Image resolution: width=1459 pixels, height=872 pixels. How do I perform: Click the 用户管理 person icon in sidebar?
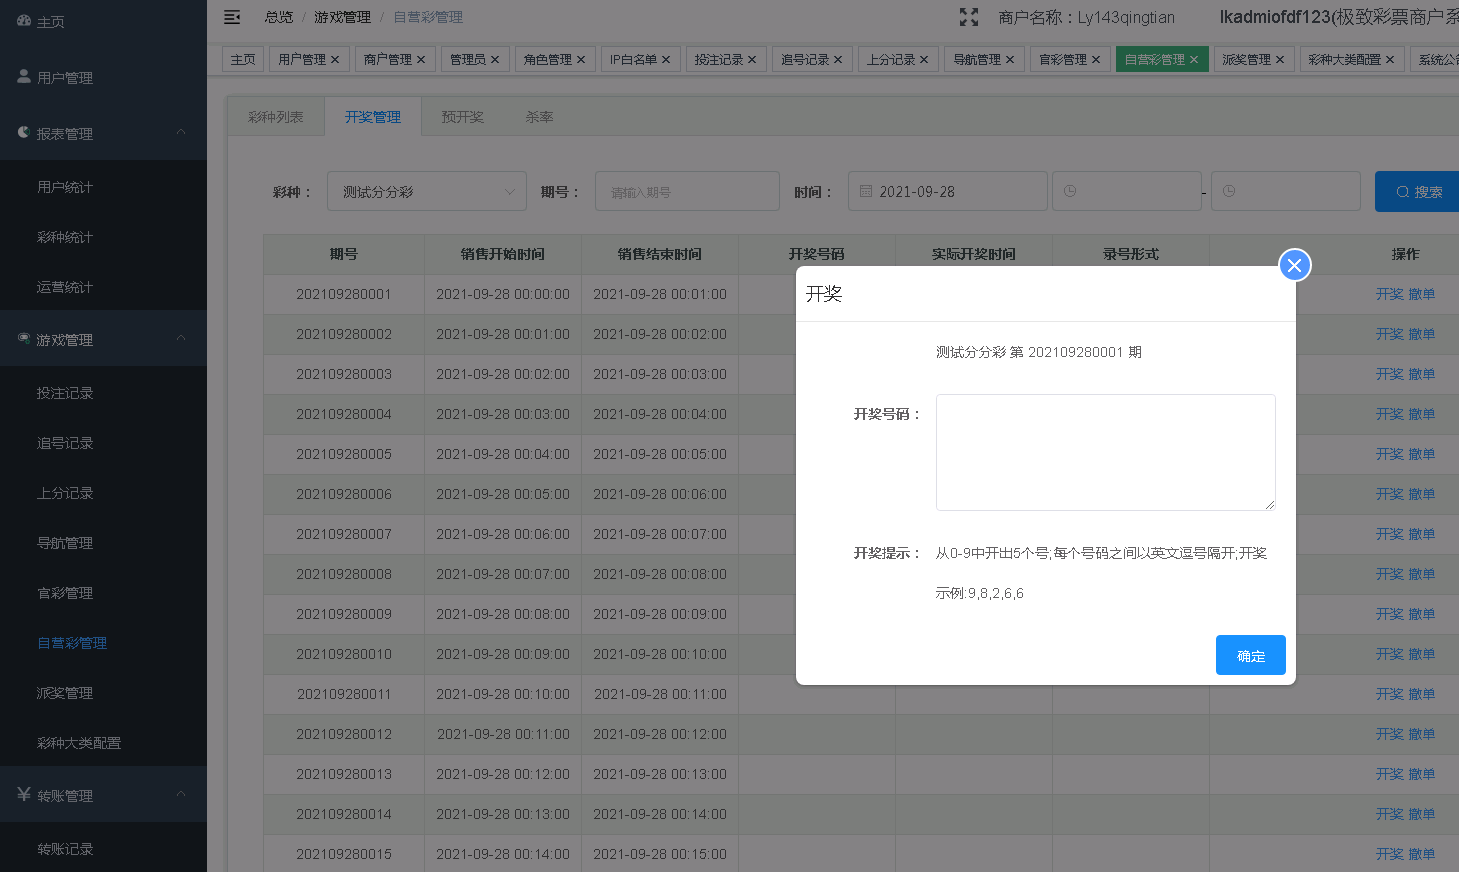coord(24,77)
